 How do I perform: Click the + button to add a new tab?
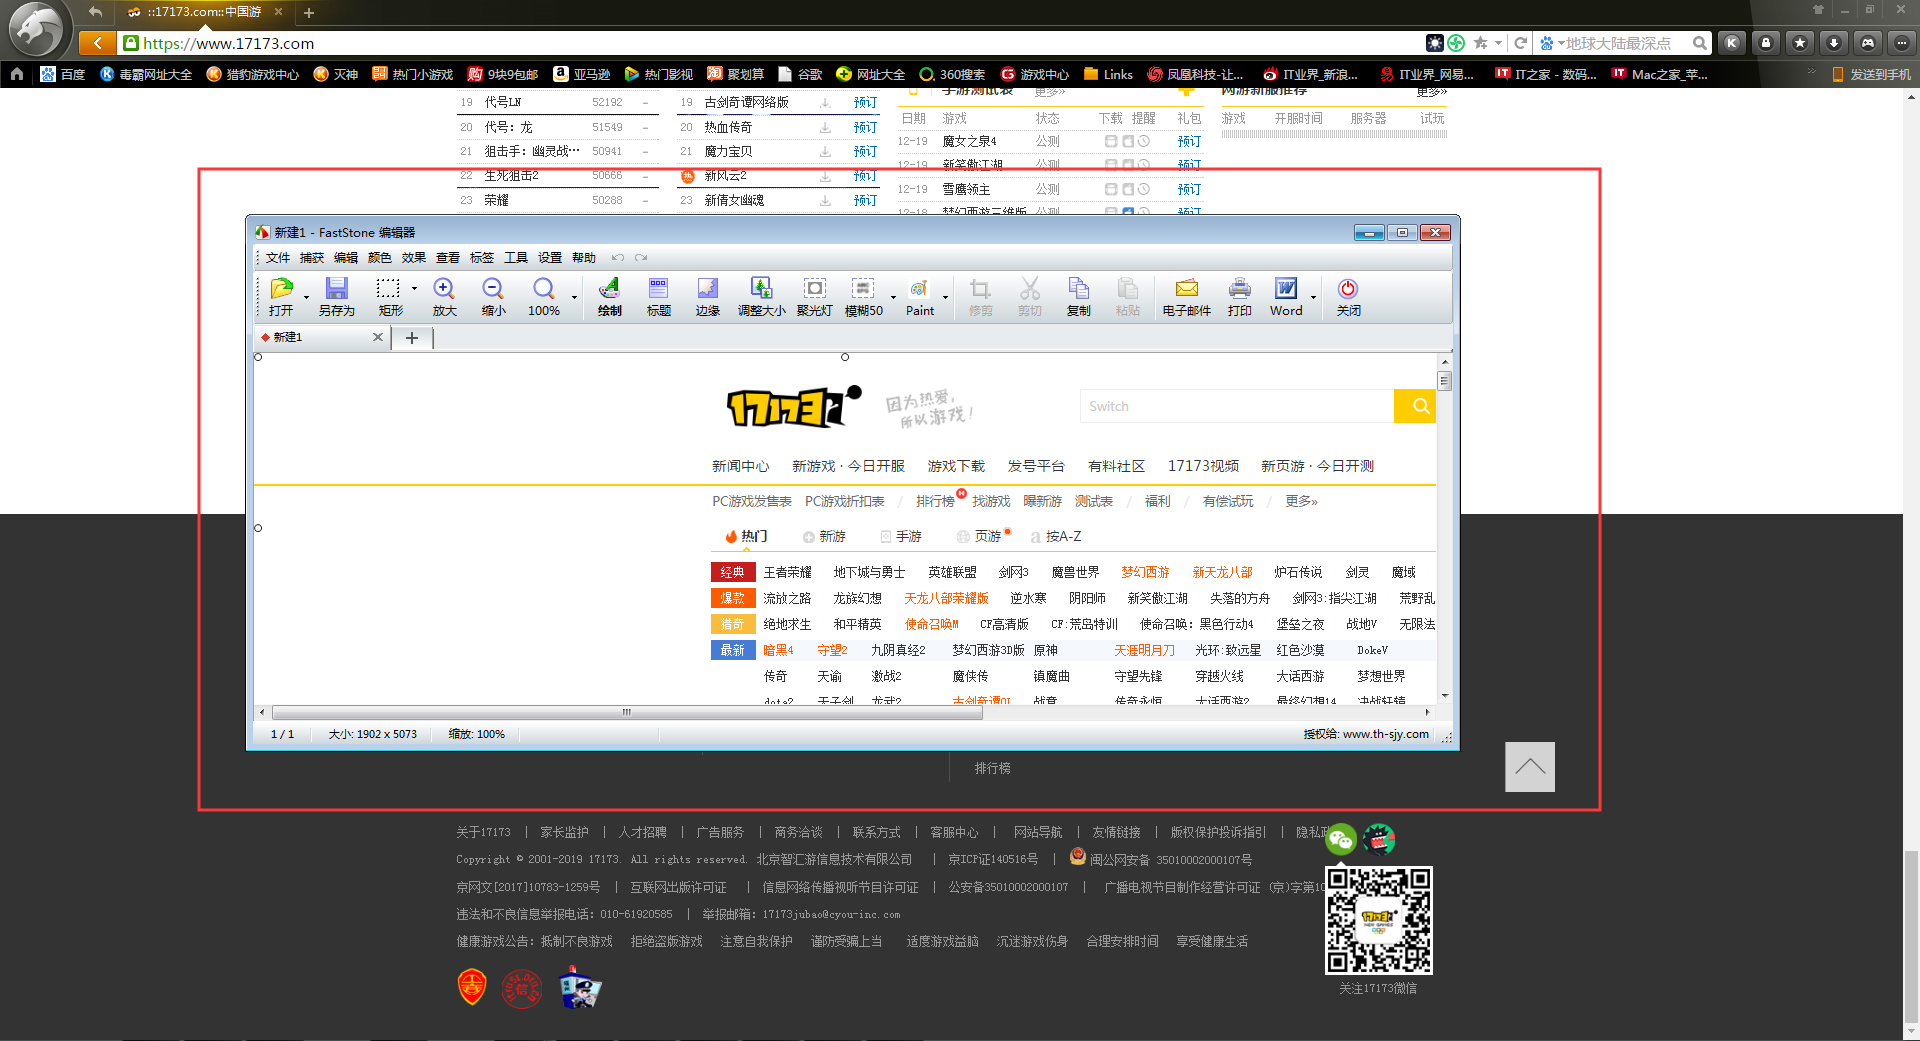(x=411, y=338)
